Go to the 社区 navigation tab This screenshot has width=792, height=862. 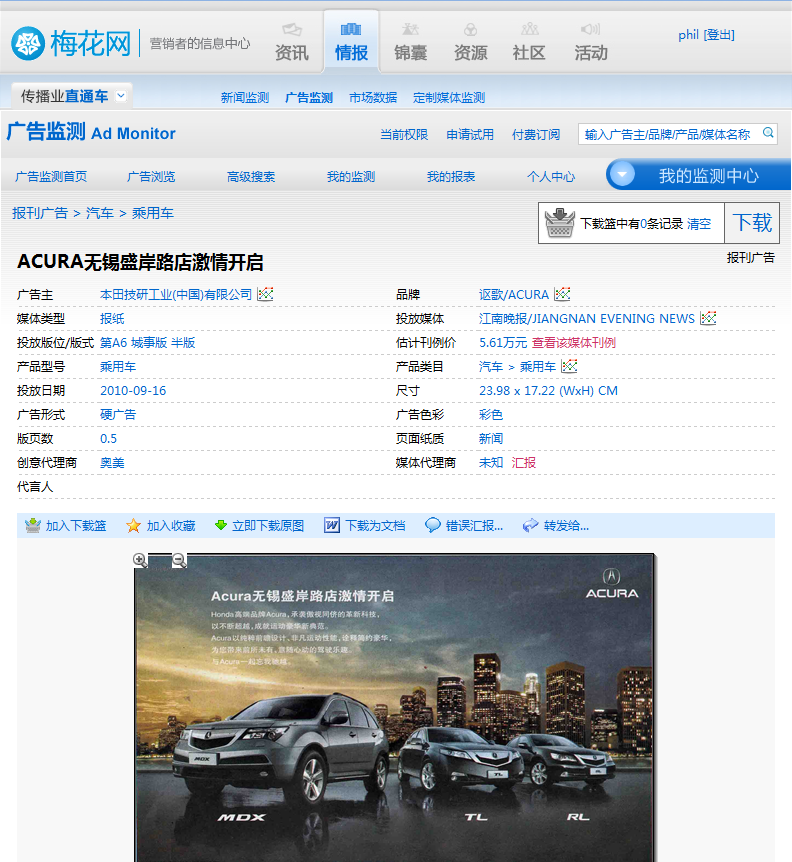[529, 43]
